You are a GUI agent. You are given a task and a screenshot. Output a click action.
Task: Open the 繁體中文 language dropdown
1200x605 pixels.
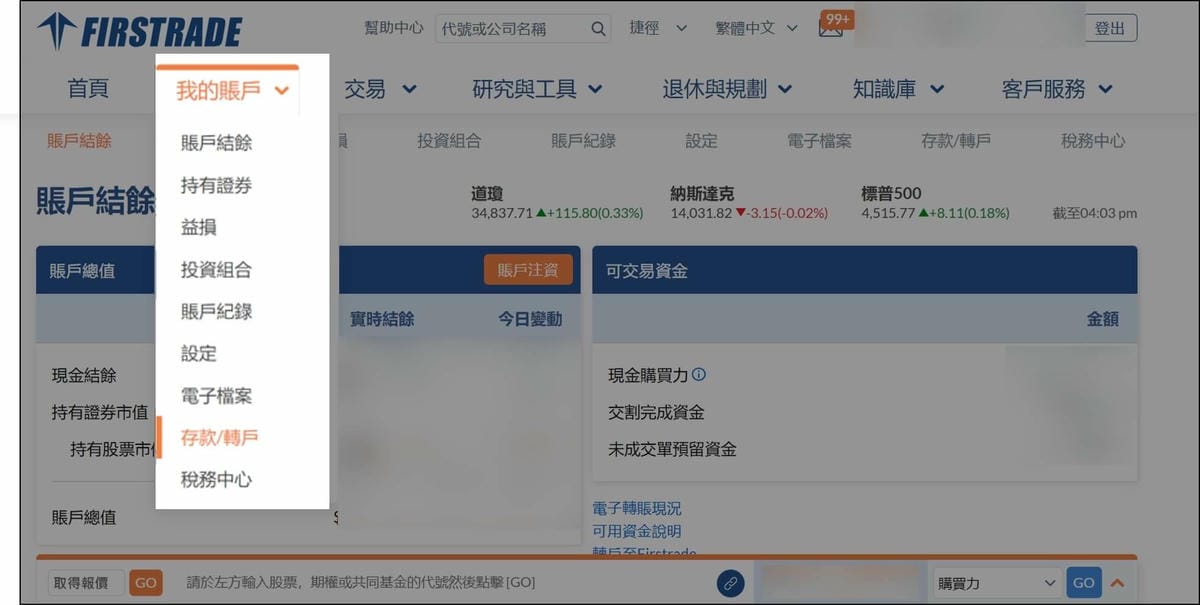point(757,28)
